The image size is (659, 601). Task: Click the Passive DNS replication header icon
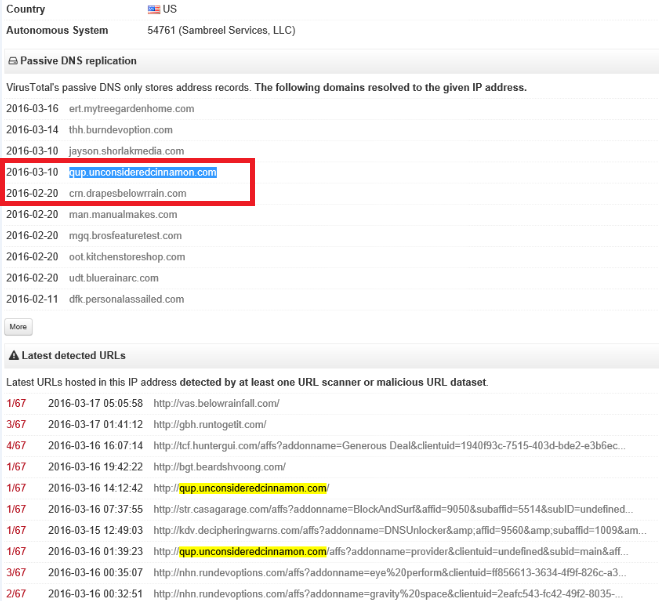(13, 61)
